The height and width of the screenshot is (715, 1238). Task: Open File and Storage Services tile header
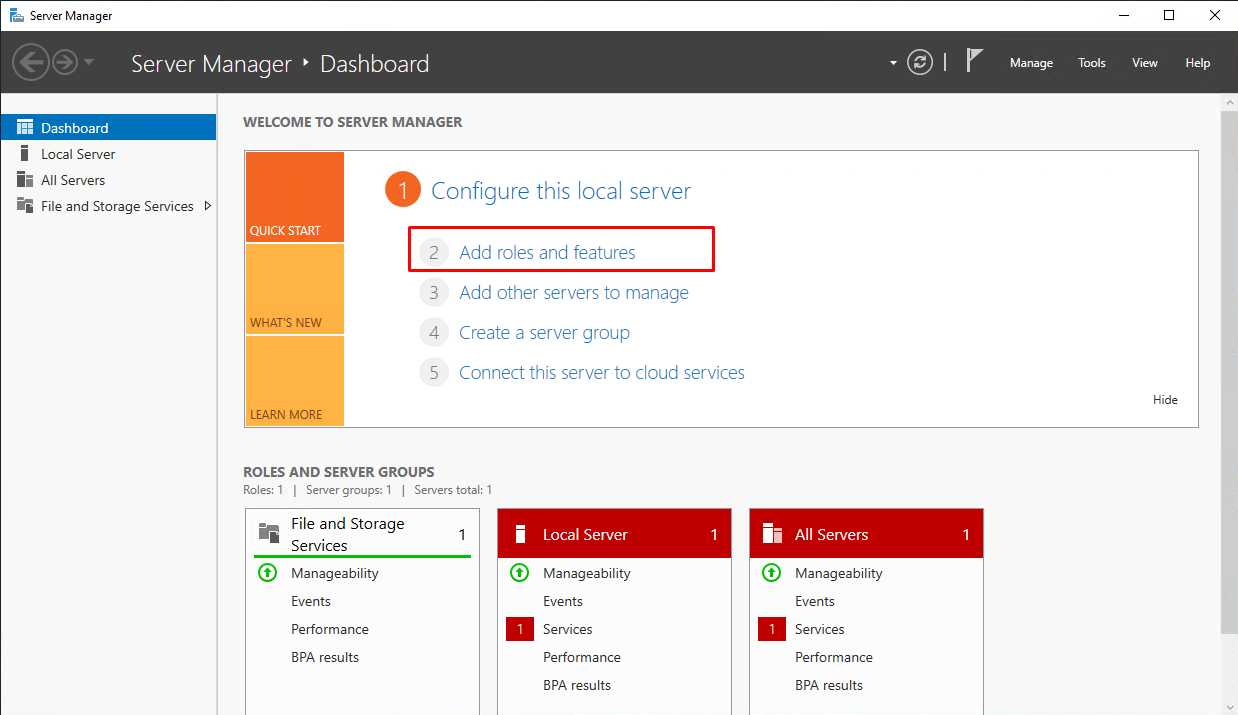pyautogui.click(x=362, y=534)
